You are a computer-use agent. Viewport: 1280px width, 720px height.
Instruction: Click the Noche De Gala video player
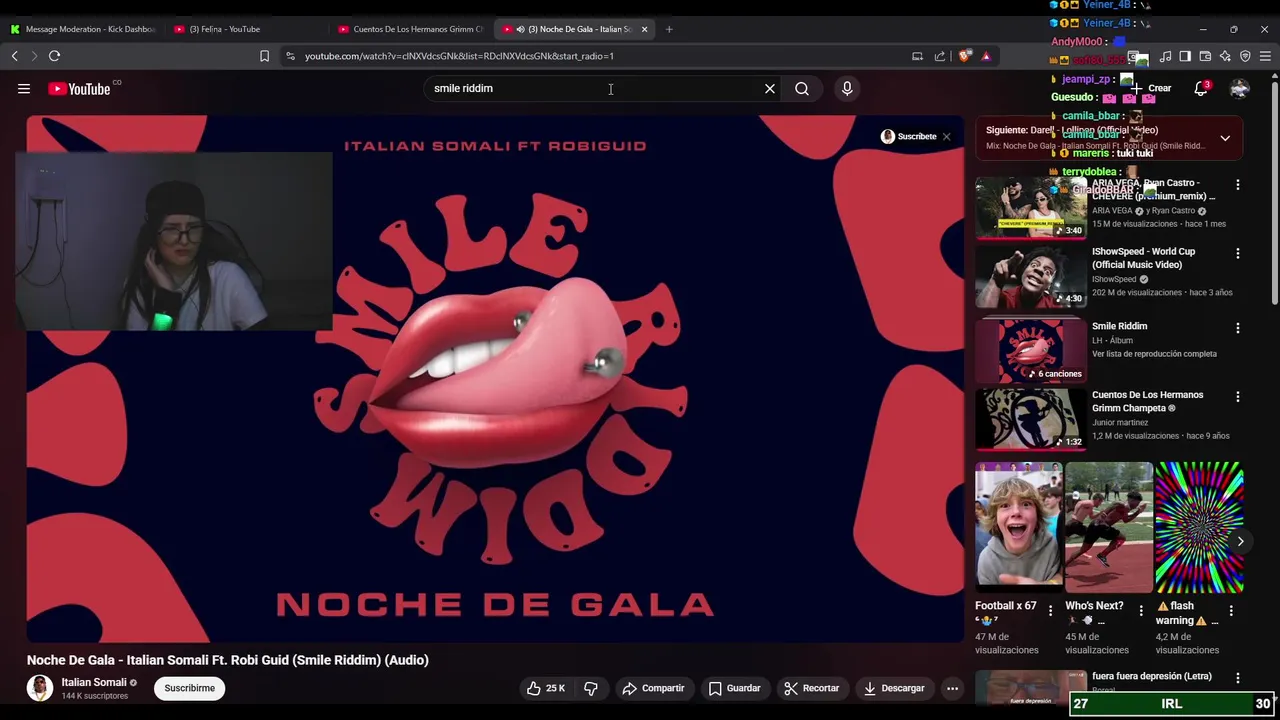click(x=495, y=379)
